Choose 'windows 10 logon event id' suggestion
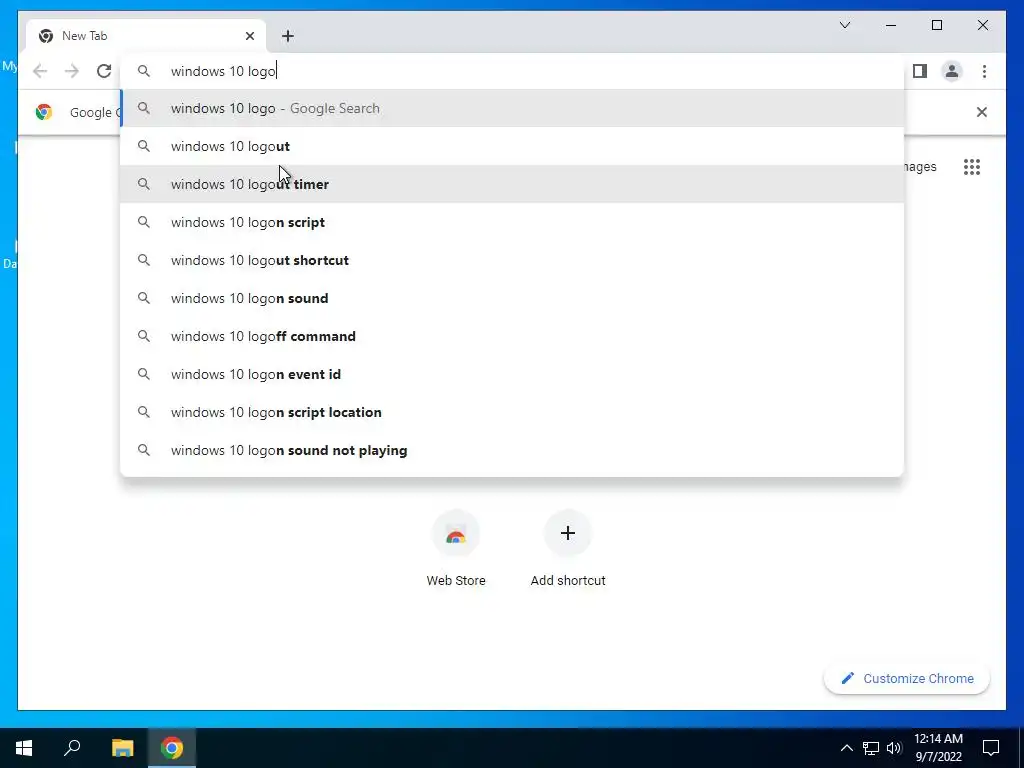 512,374
